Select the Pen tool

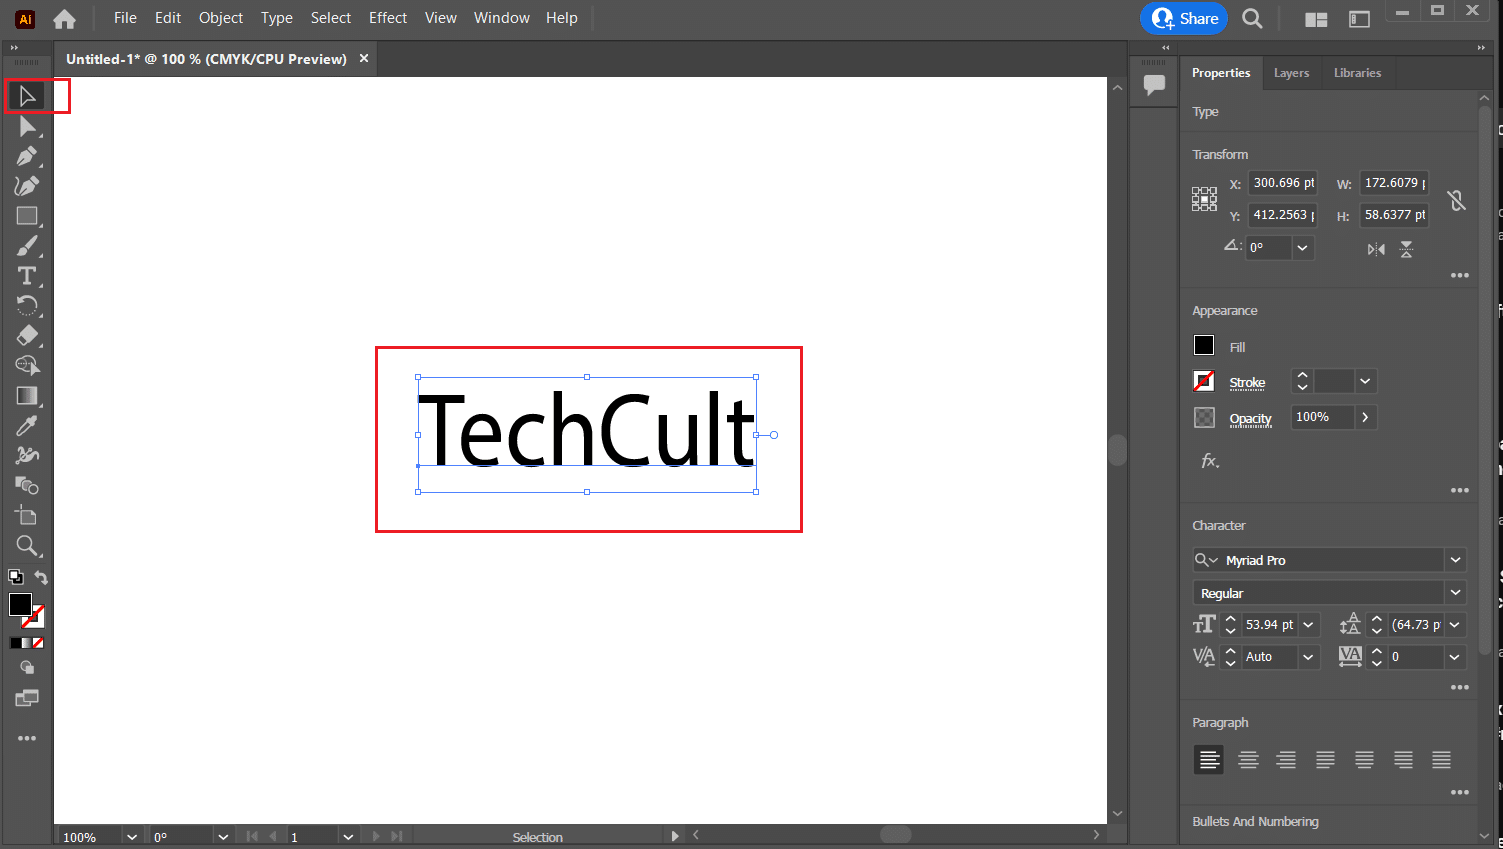[x=27, y=156]
